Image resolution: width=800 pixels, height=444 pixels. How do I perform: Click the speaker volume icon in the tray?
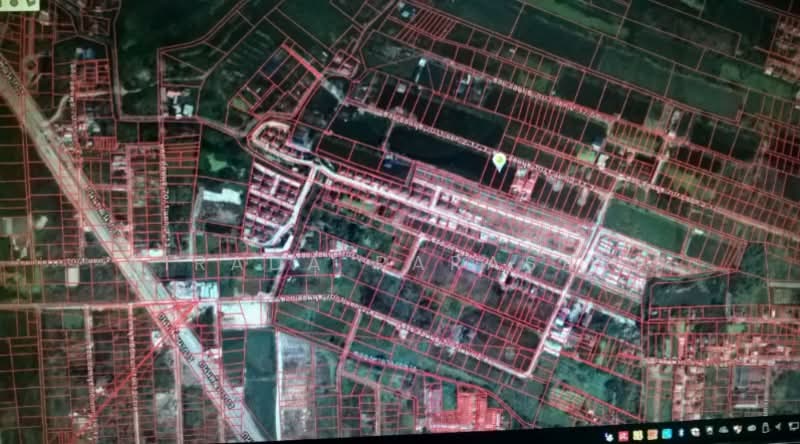click(x=778, y=427)
